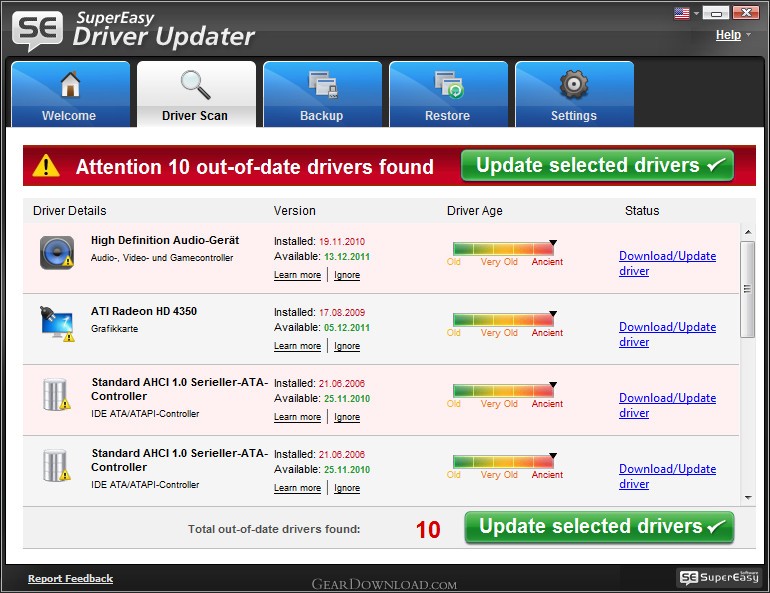Click the yellow warning triangle in red banner
This screenshot has width=770, height=593.
[x=46, y=165]
